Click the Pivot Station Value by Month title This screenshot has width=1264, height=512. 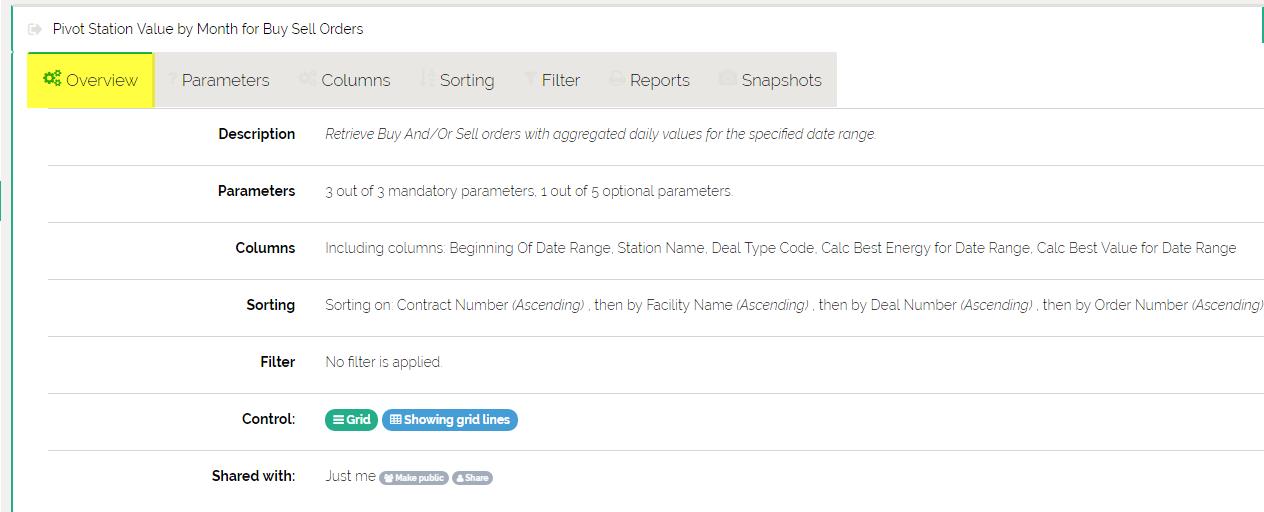208,29
